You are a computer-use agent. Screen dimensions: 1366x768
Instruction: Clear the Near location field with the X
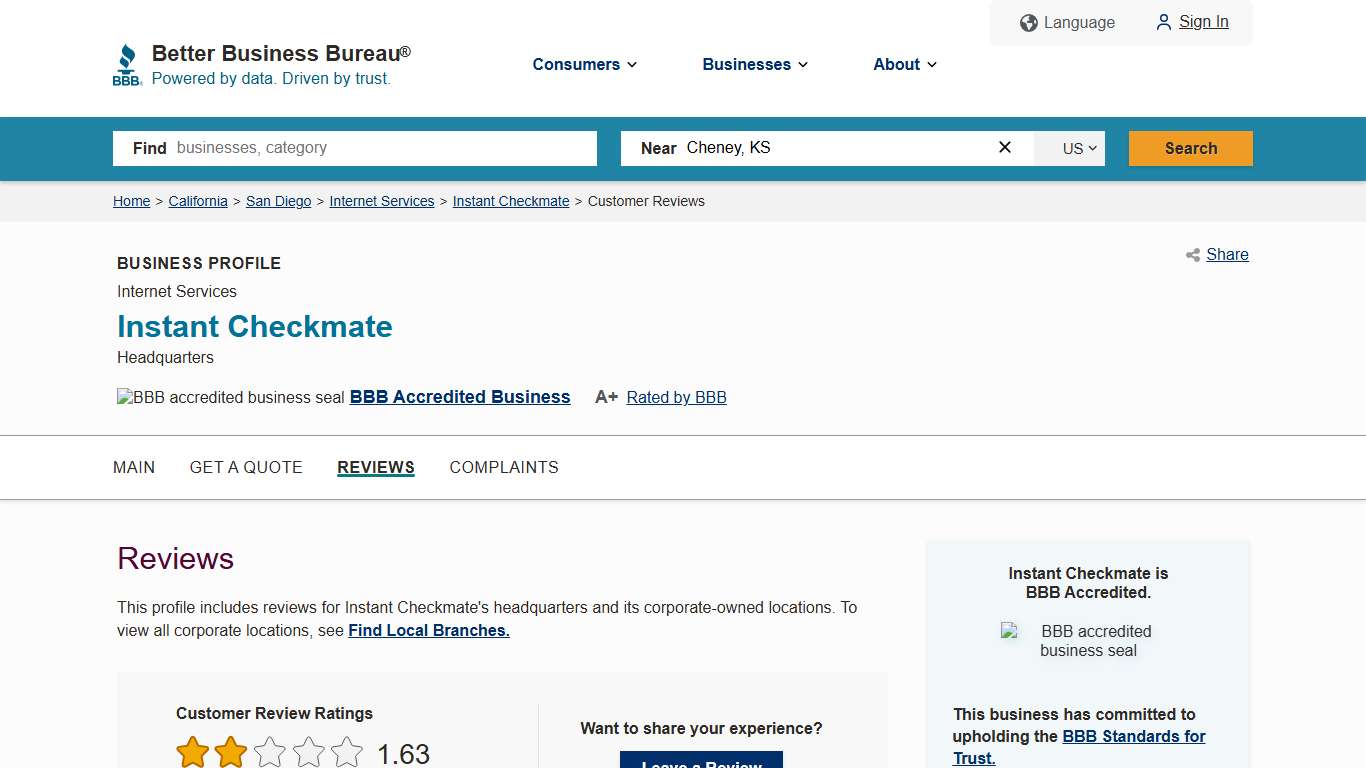click(x=1004, y=147)
